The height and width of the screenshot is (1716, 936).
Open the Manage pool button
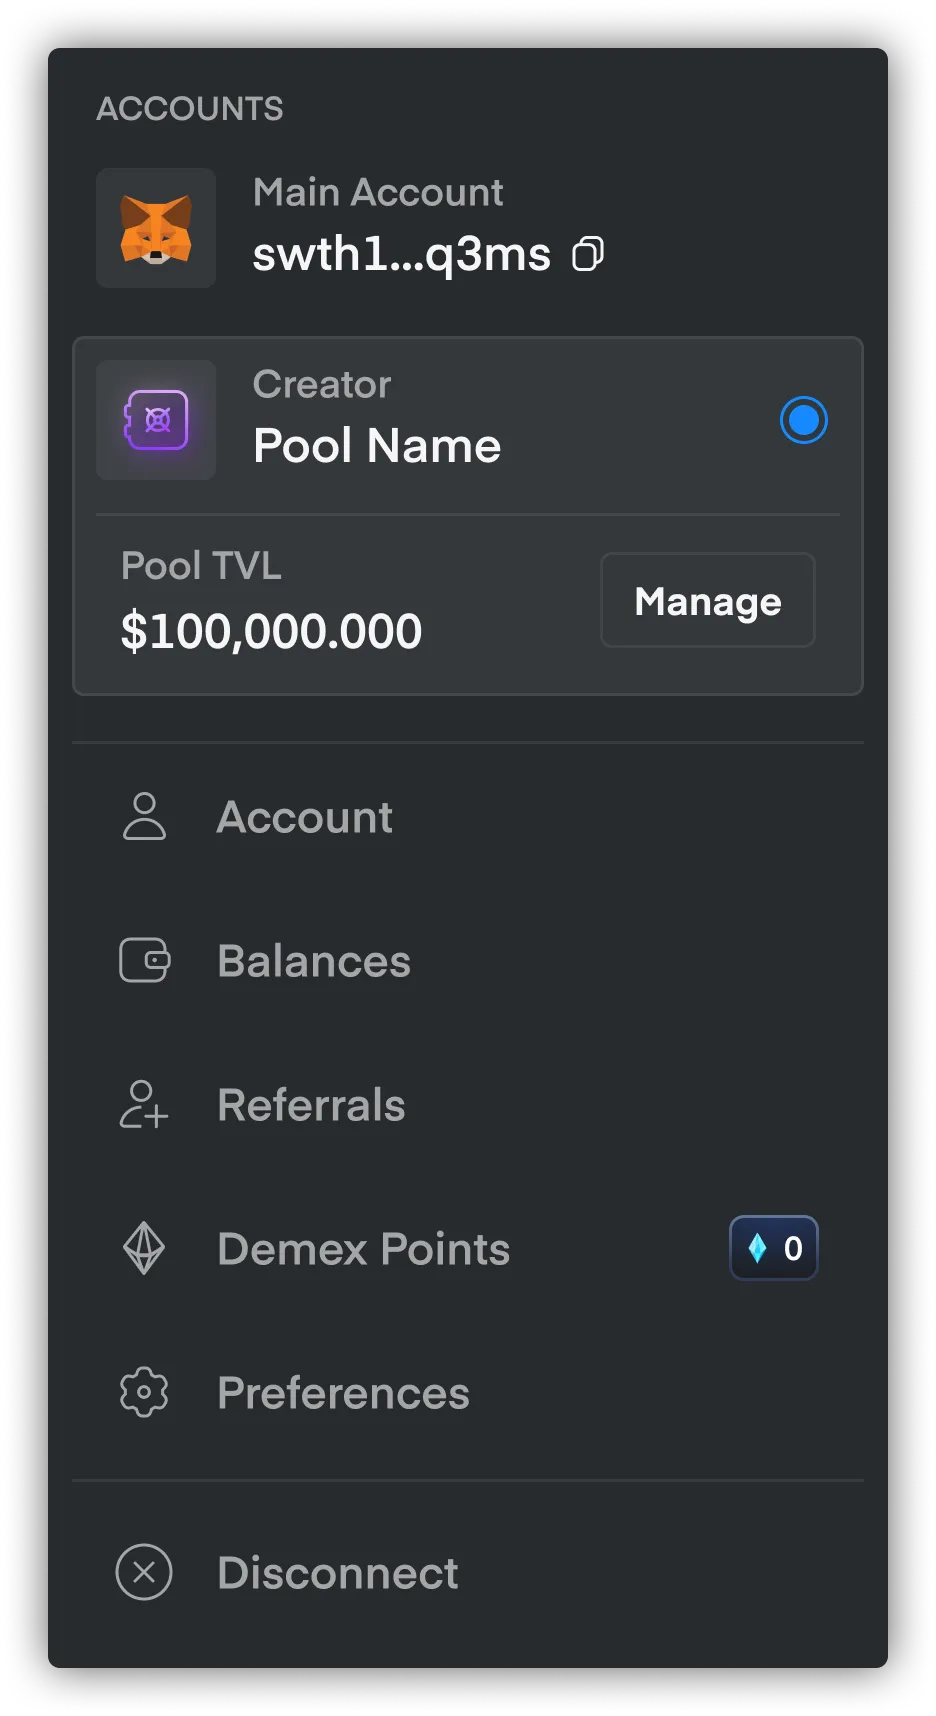click(x=708, y=600)
